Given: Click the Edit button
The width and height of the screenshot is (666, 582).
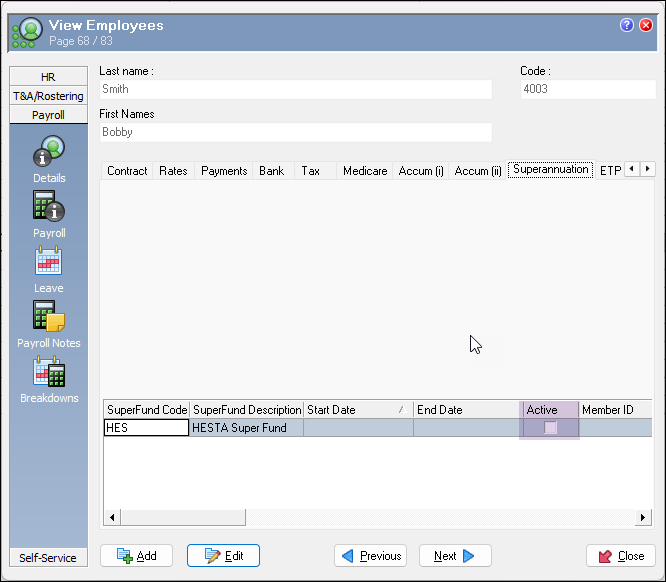Looking at the screenshot, I should coord(223,556).
